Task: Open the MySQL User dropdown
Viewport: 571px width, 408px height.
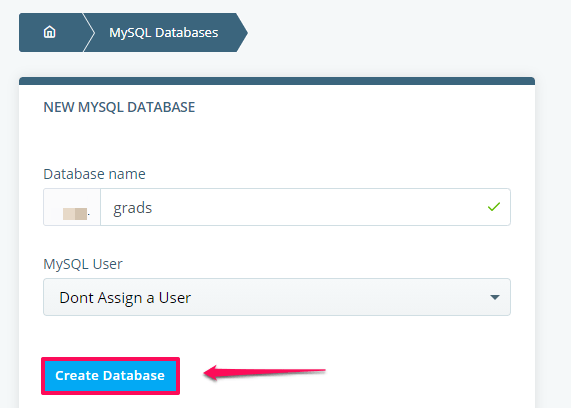Action: [x=277, y=297]
